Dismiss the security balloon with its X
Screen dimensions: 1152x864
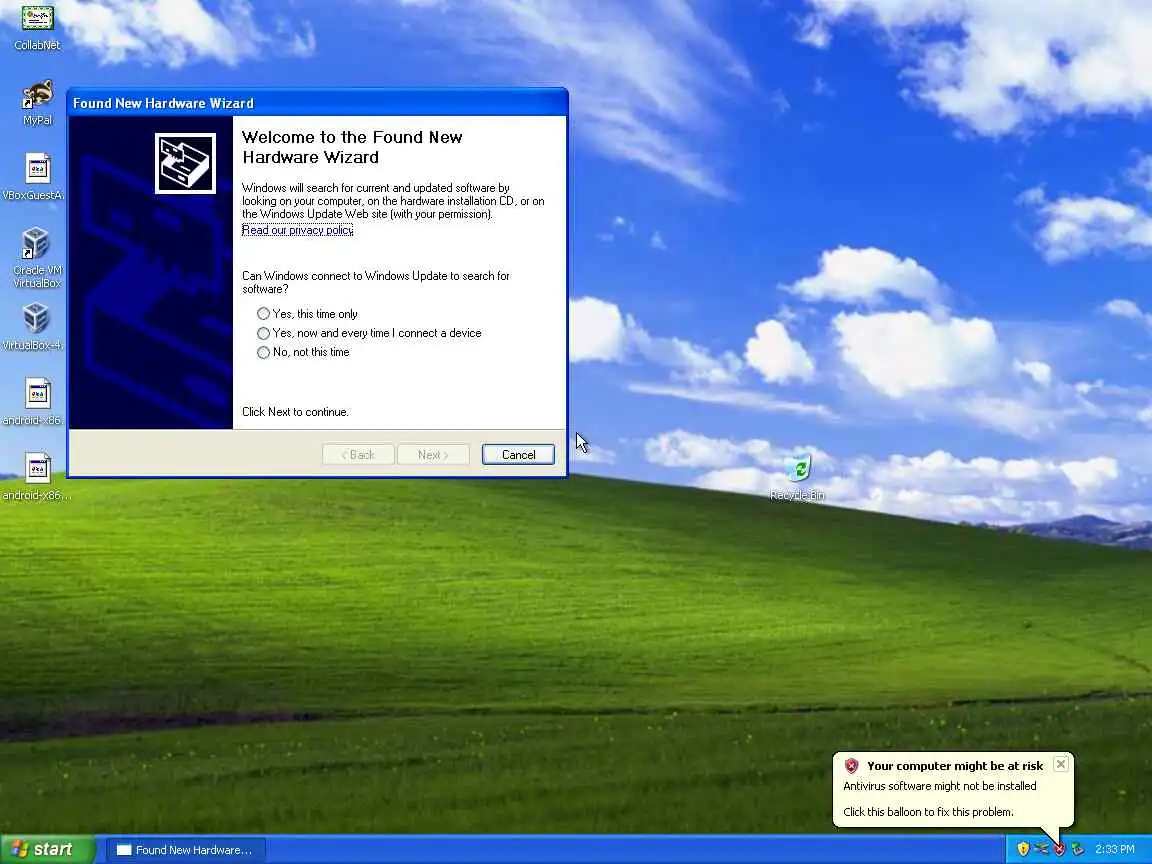(1060, 764)
